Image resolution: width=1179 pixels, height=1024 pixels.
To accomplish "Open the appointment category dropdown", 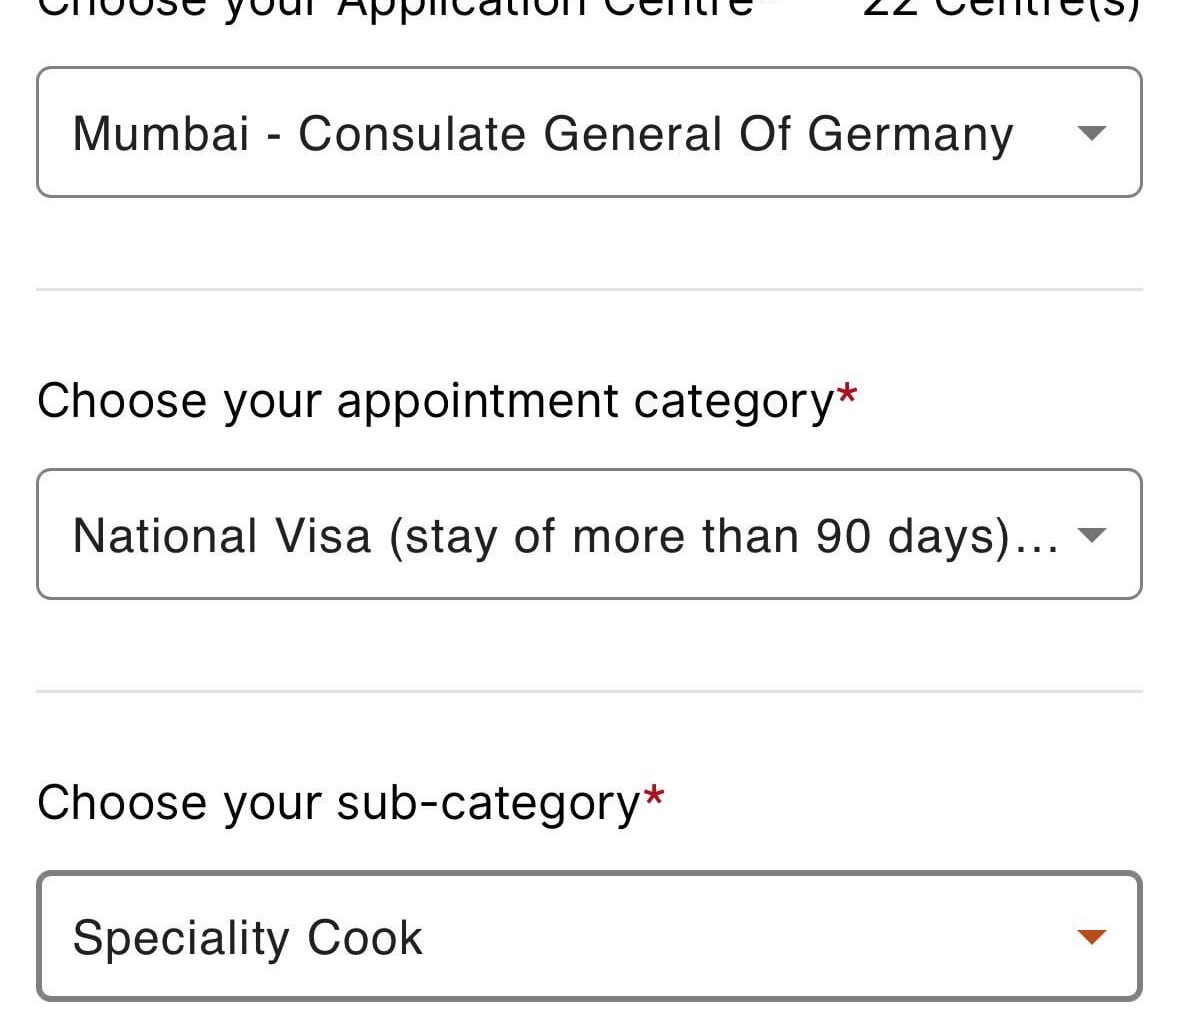I will tap(588, 534).
